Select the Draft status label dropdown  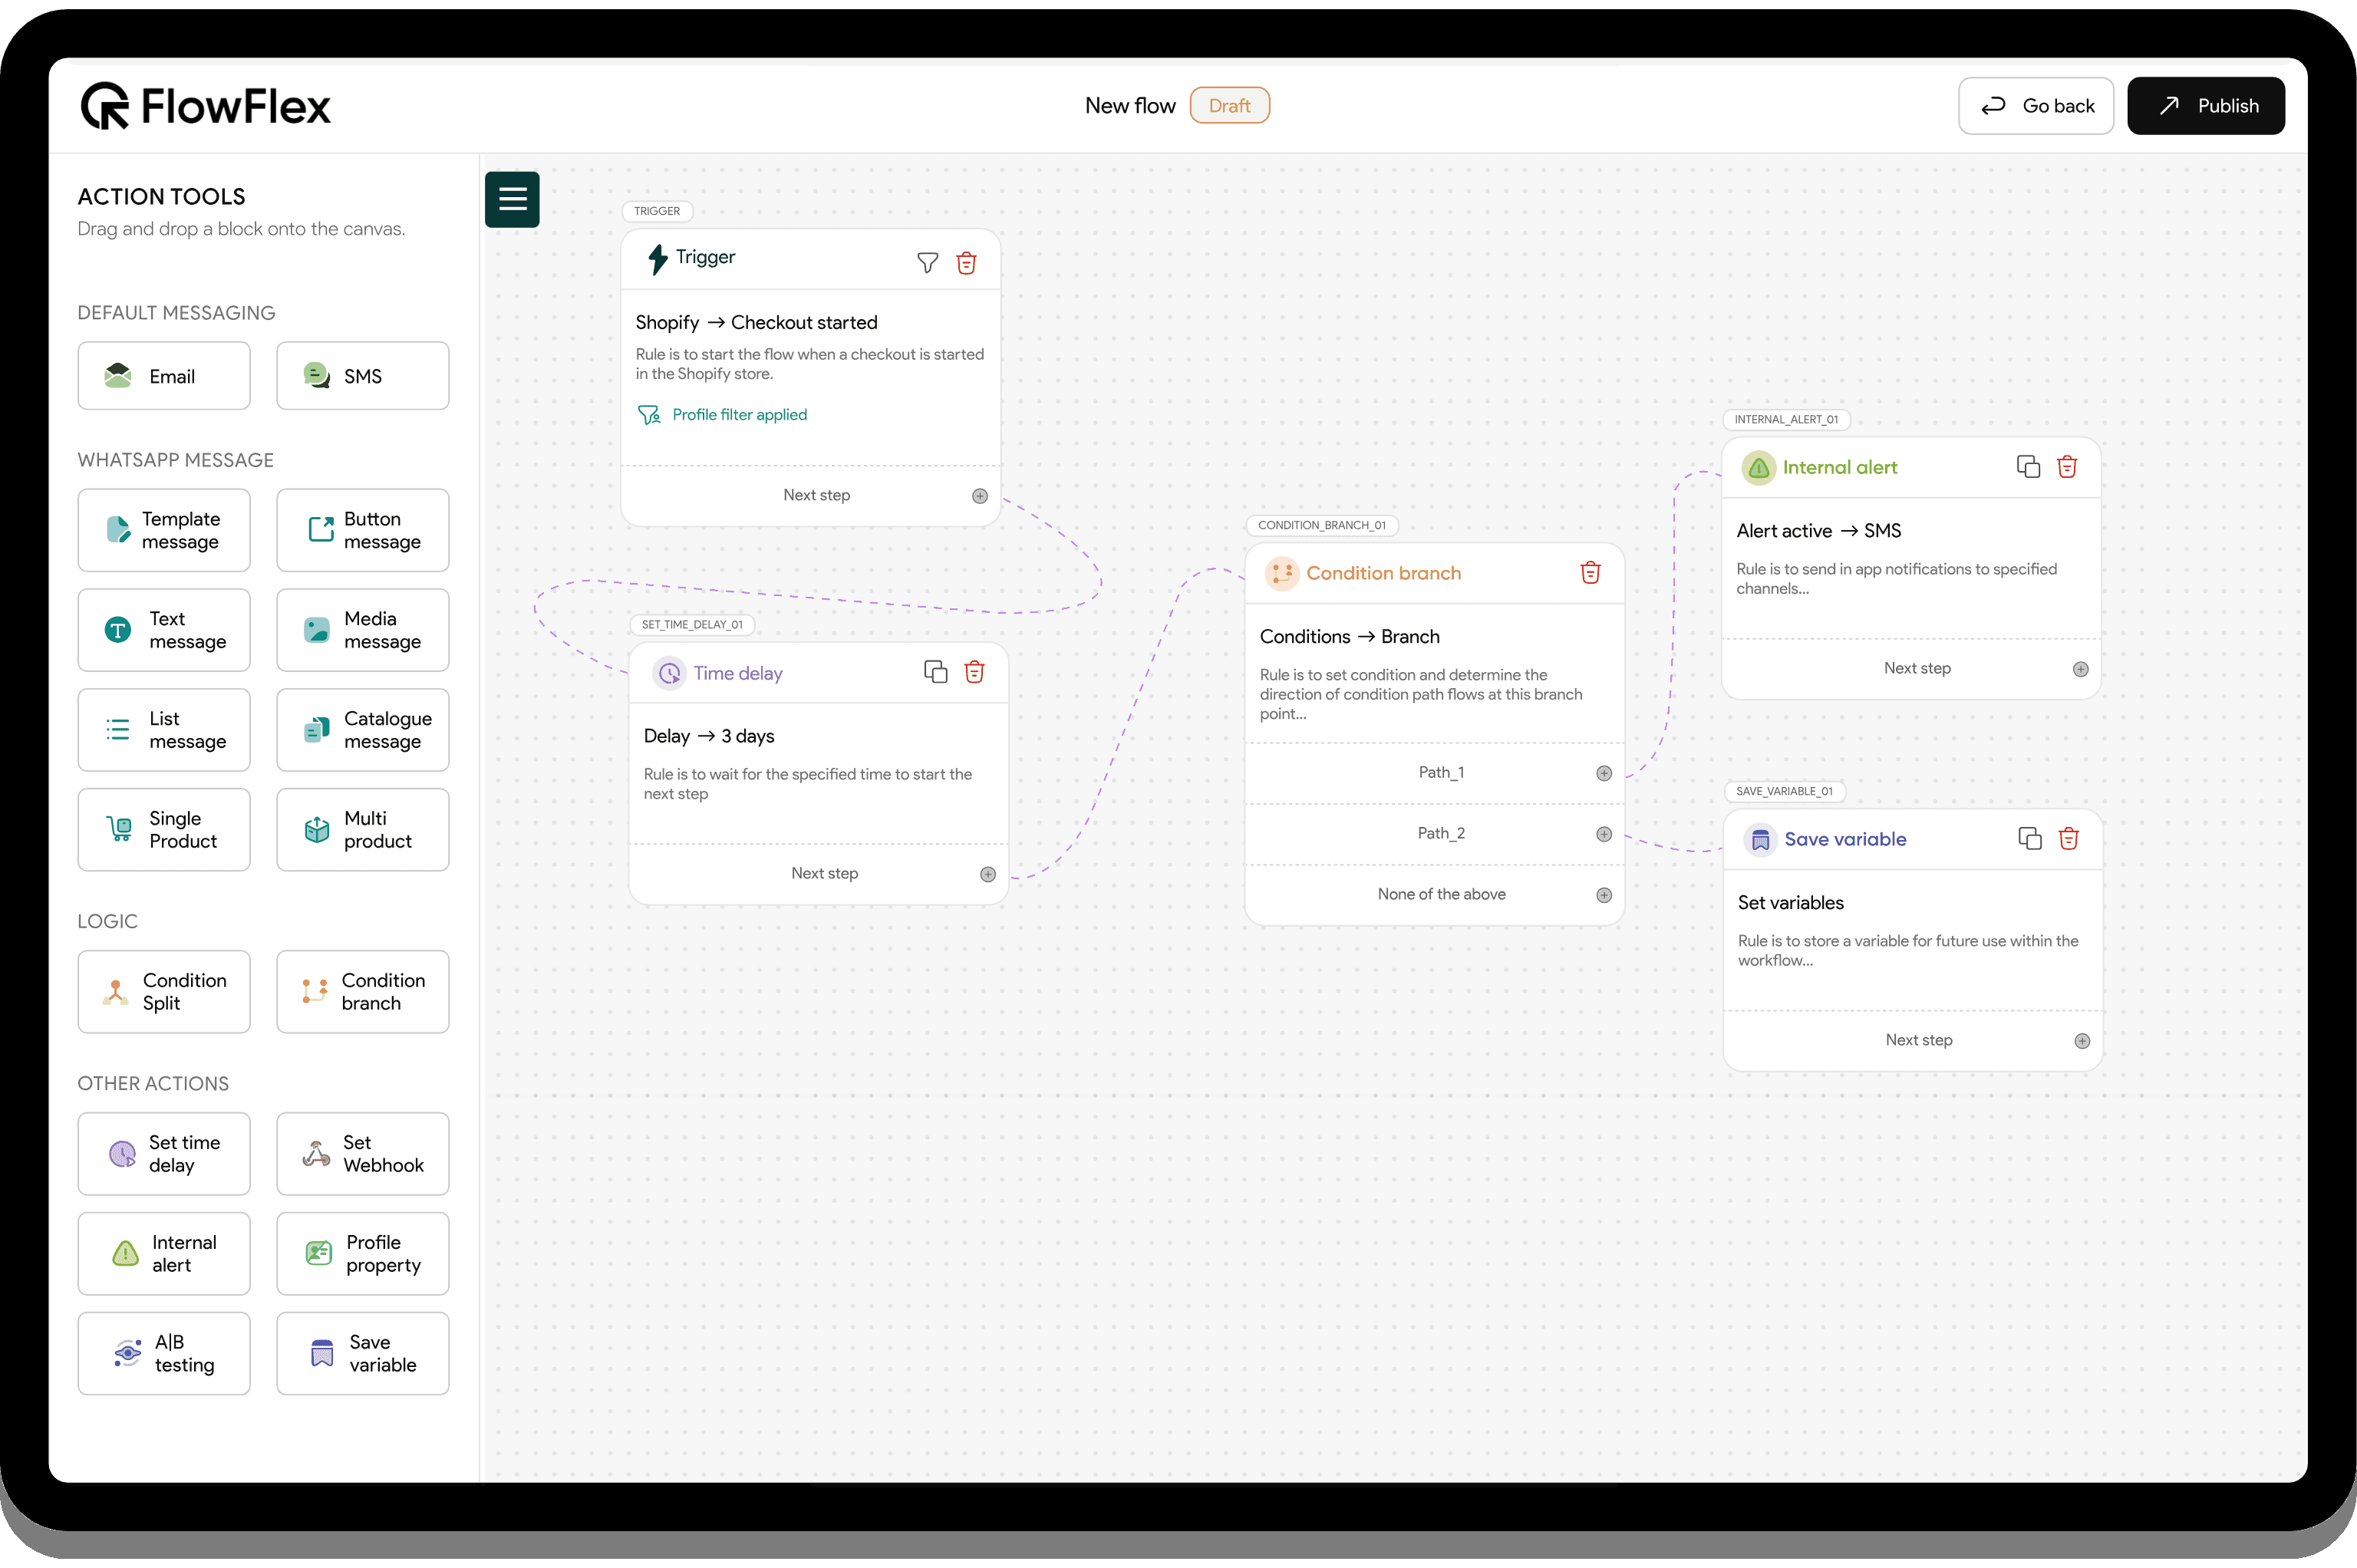pos(1228,105)
